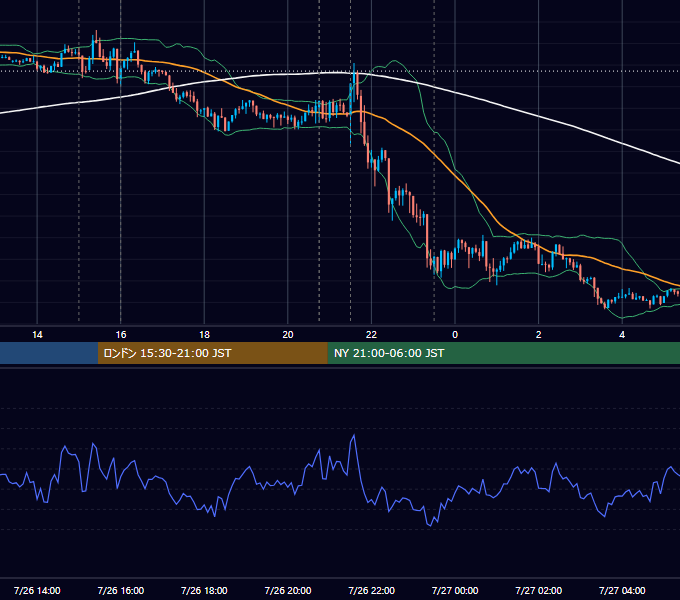The width and height of the screenshot is (680, 600).
Task: Click the oscillator's highest peak near 22:00
Action: [354, 436]
